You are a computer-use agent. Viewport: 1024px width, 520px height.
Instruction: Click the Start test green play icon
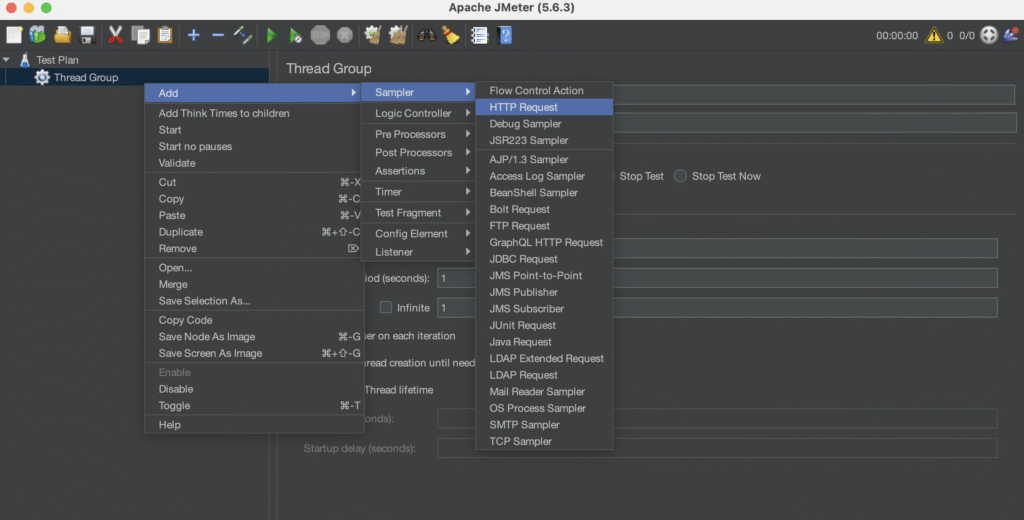[x=271, y=35]
